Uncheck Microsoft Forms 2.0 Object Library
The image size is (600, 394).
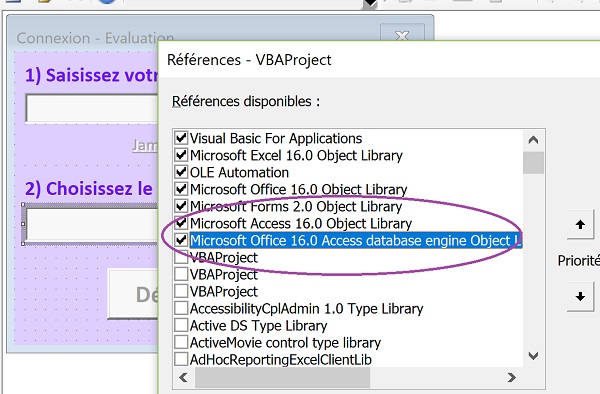[181, 206]
